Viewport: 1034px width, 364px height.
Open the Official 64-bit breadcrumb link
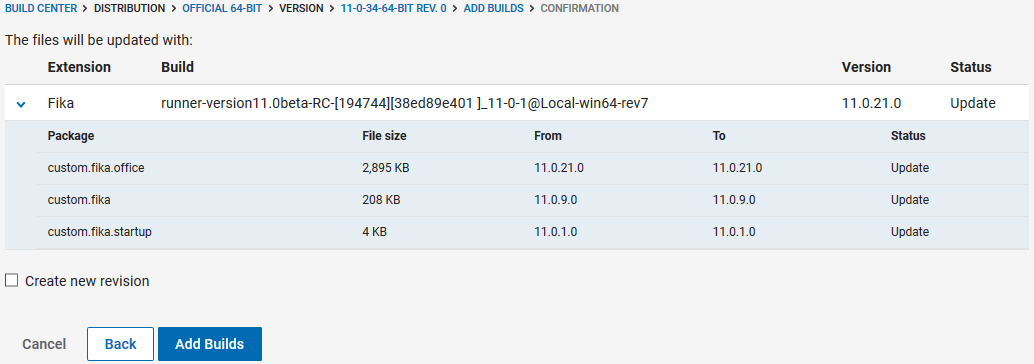(224, 9)
